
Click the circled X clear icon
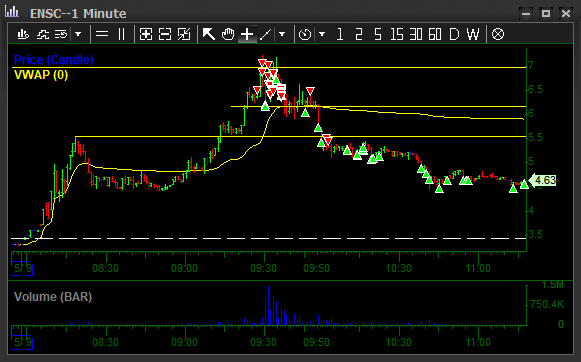[498, 34]
